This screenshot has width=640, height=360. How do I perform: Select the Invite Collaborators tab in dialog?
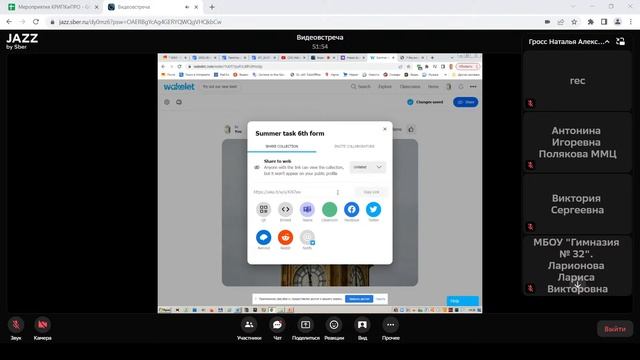coord(354,146)
